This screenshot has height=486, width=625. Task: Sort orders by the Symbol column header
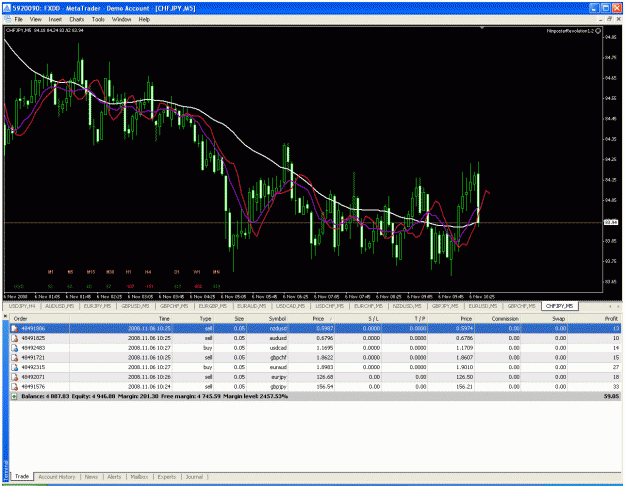[x=267, y=319]
